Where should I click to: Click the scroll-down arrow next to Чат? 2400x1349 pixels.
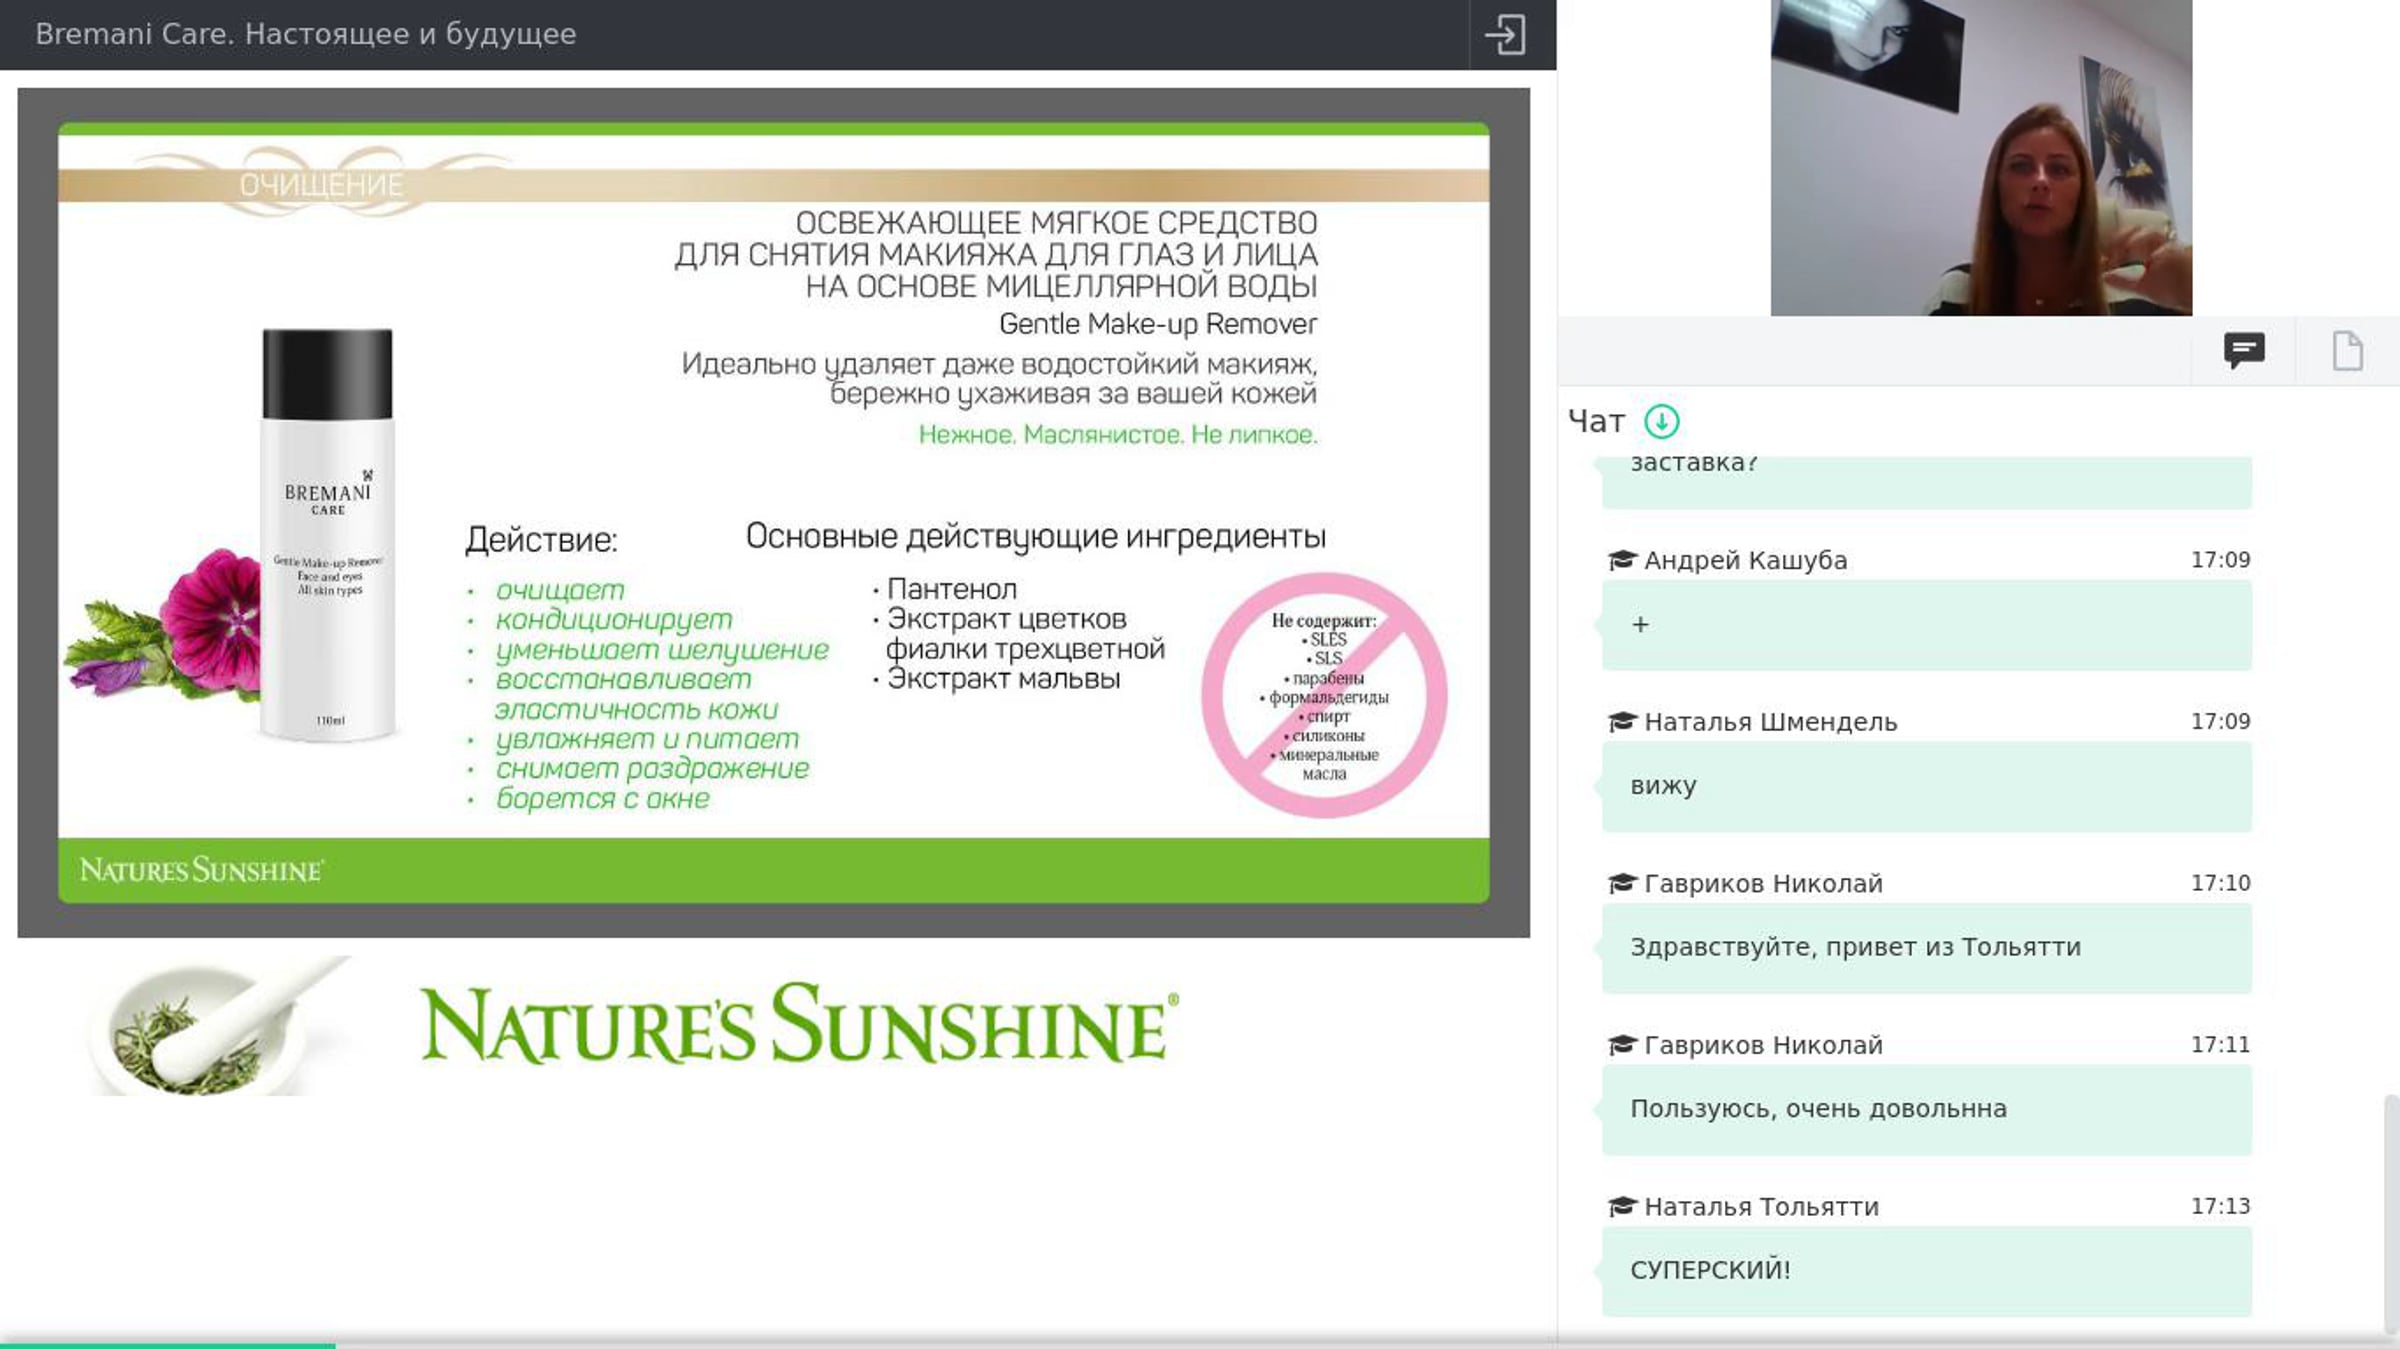click(x=1662, y=422)
